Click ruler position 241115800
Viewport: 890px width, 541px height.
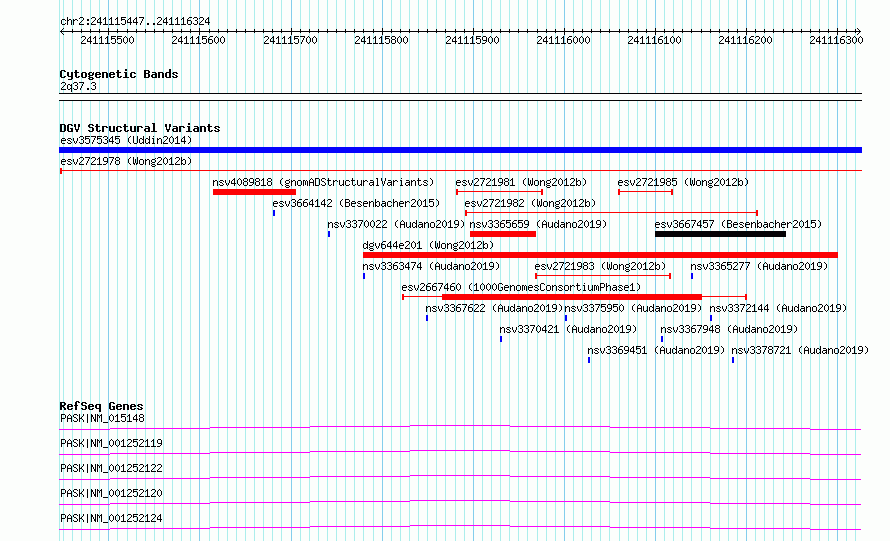click(381, 40)
